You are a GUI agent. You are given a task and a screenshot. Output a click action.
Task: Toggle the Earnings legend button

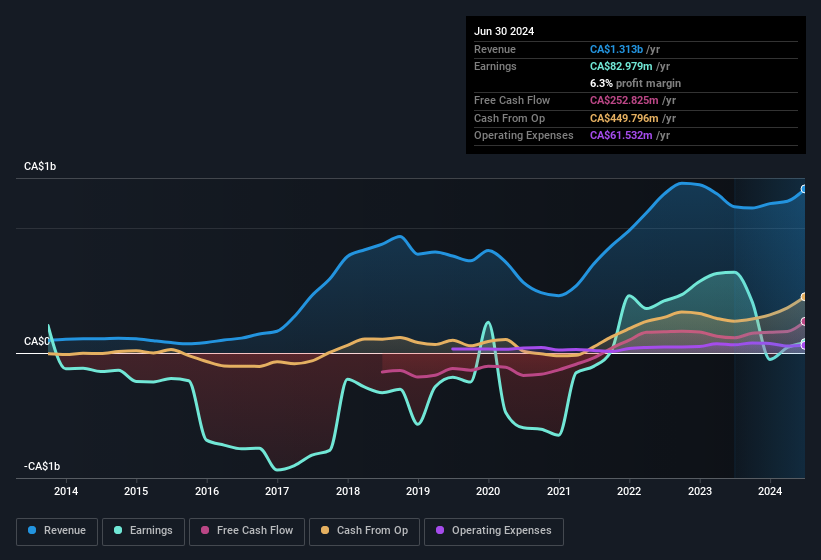point(143,531)
